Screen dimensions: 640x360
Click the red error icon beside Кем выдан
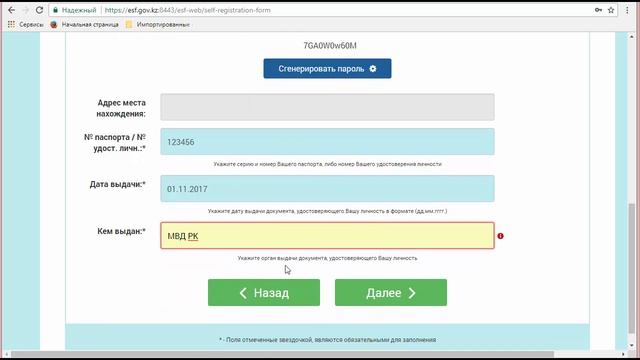pos(500,236)
